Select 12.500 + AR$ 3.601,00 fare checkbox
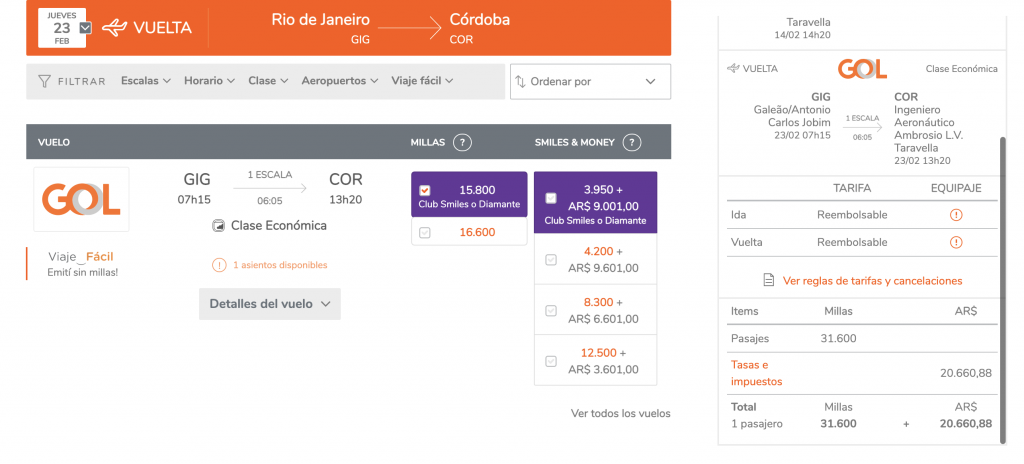 tap(551, 361)
